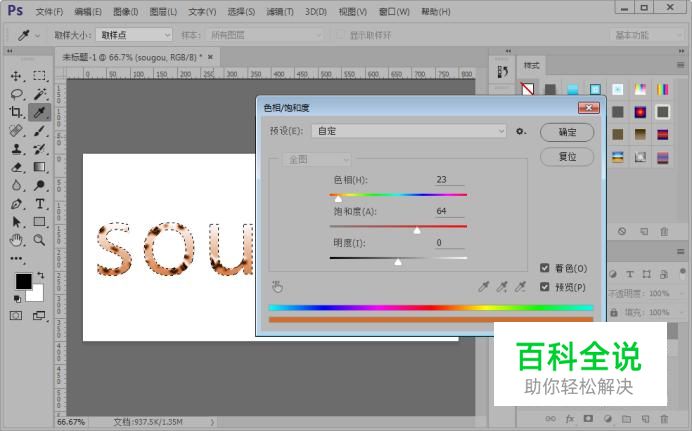This screenshot has height=431, width=692.
Task: Open the 基本功能 workspace dropdown
Action: tap(647, 35)
